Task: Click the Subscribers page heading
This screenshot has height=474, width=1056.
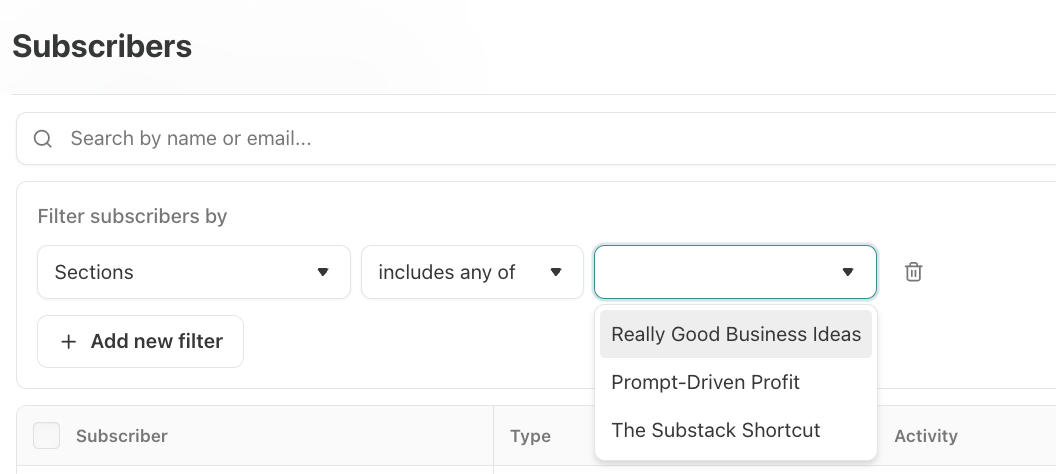Action: pos(102,46)
